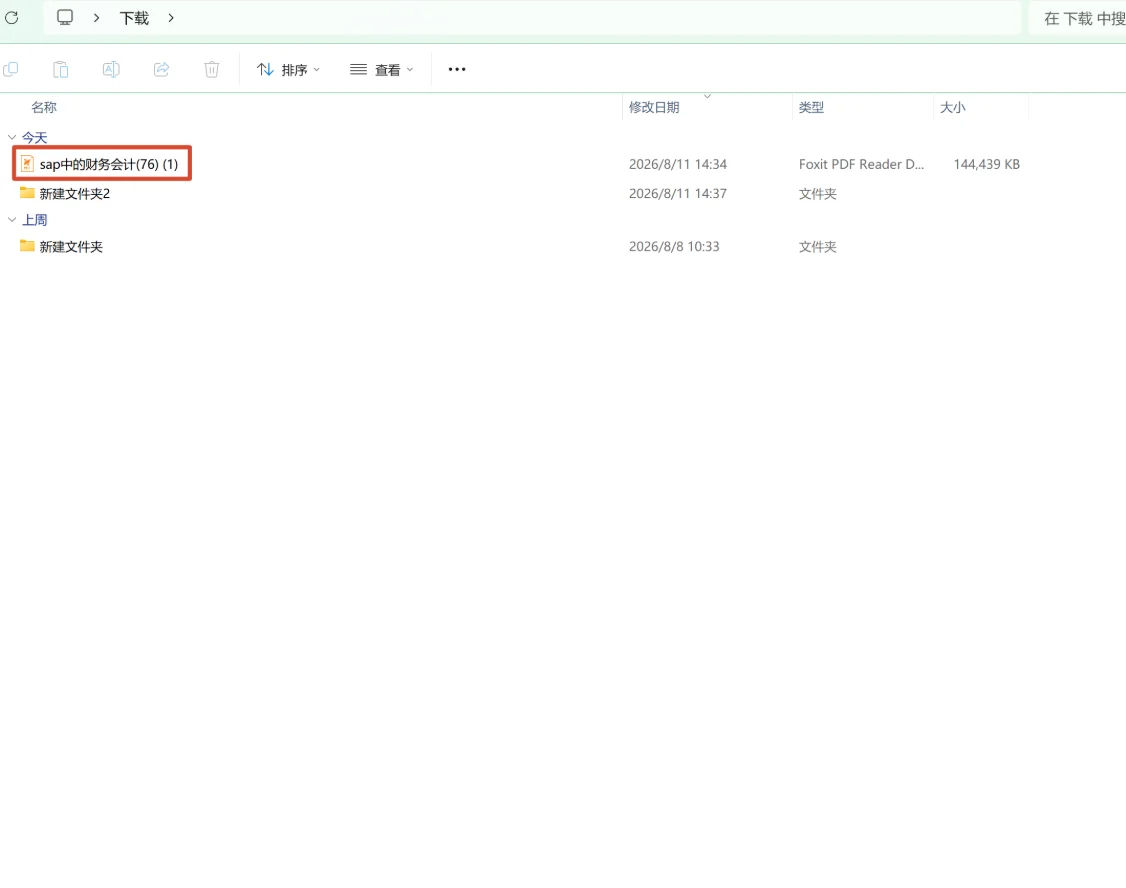Click the Share toolbar icon
Image resolution: width=1126 pixels, height=888 pixels.
162,70
